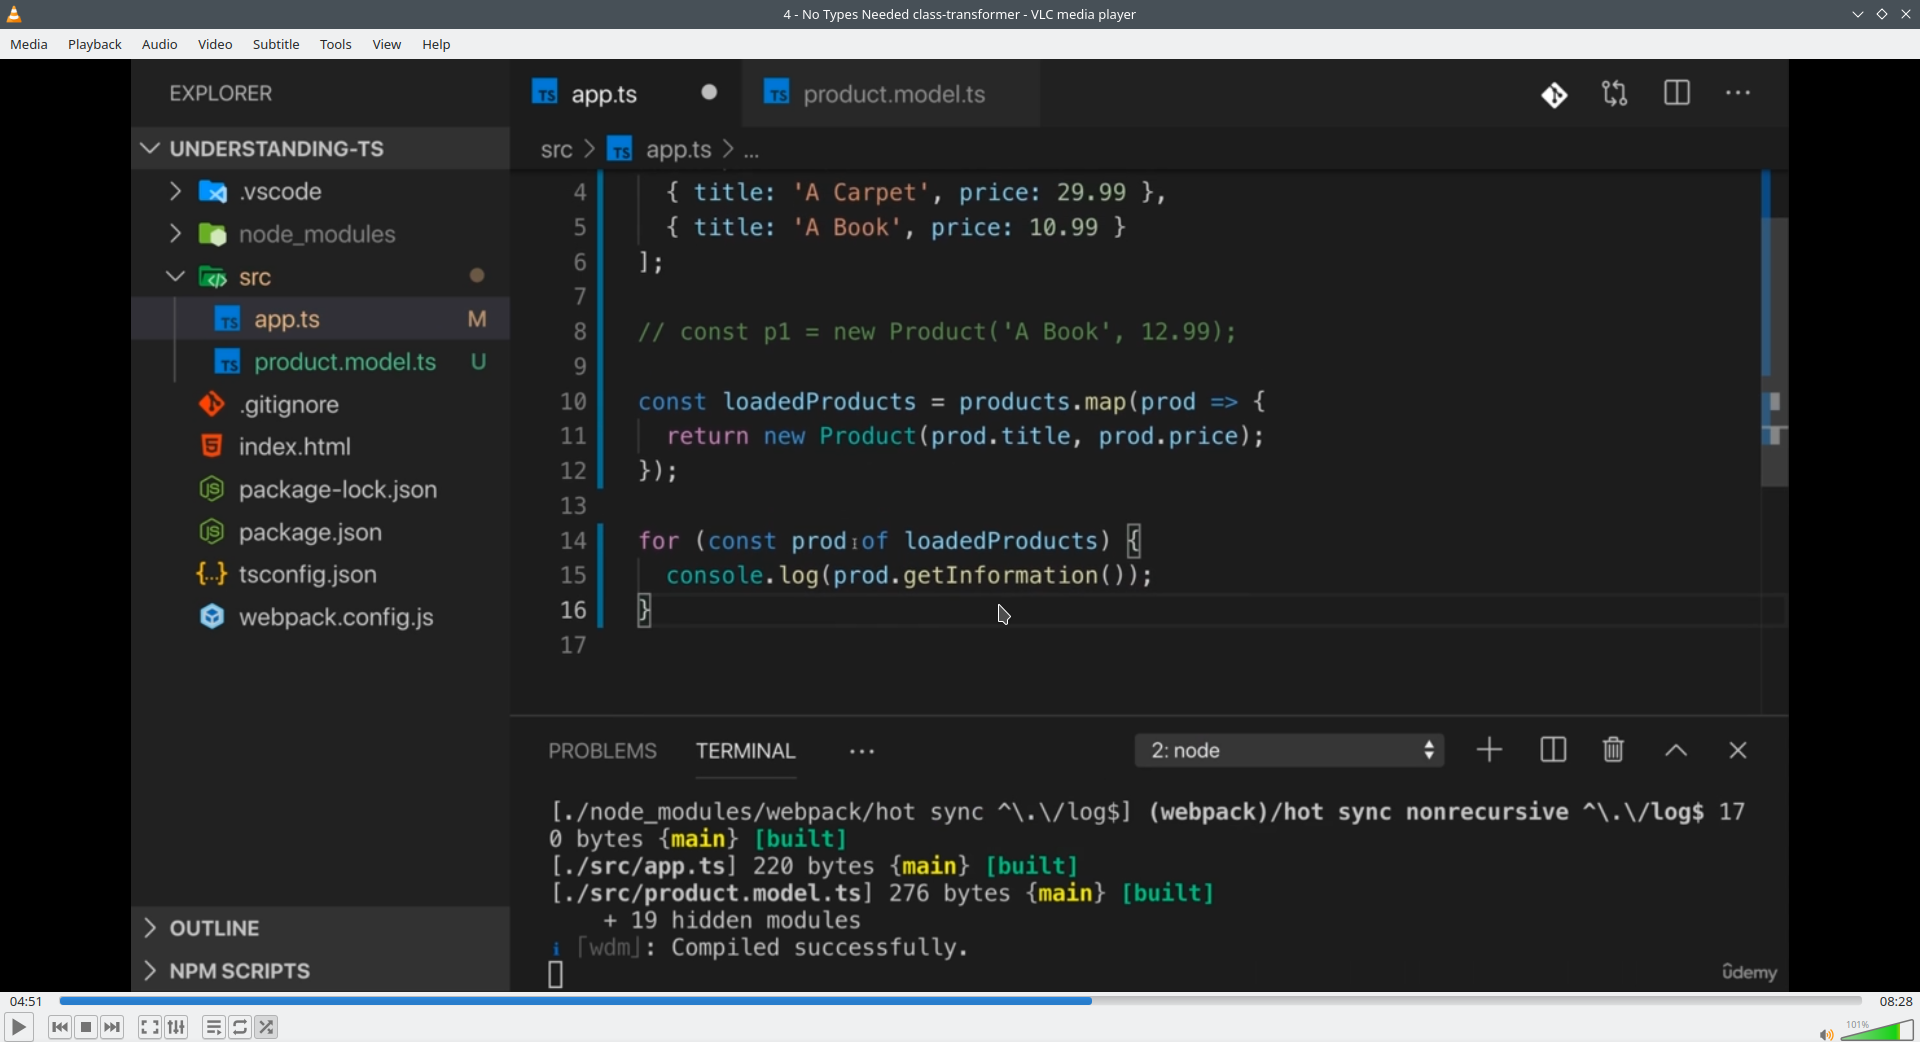Adjust the volume slider
The width and height of the screenshot is (1920, 1042).
click(x=1877, y=1030)
